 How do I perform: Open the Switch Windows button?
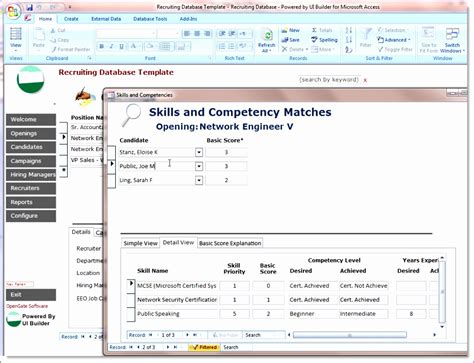(452, 40)
